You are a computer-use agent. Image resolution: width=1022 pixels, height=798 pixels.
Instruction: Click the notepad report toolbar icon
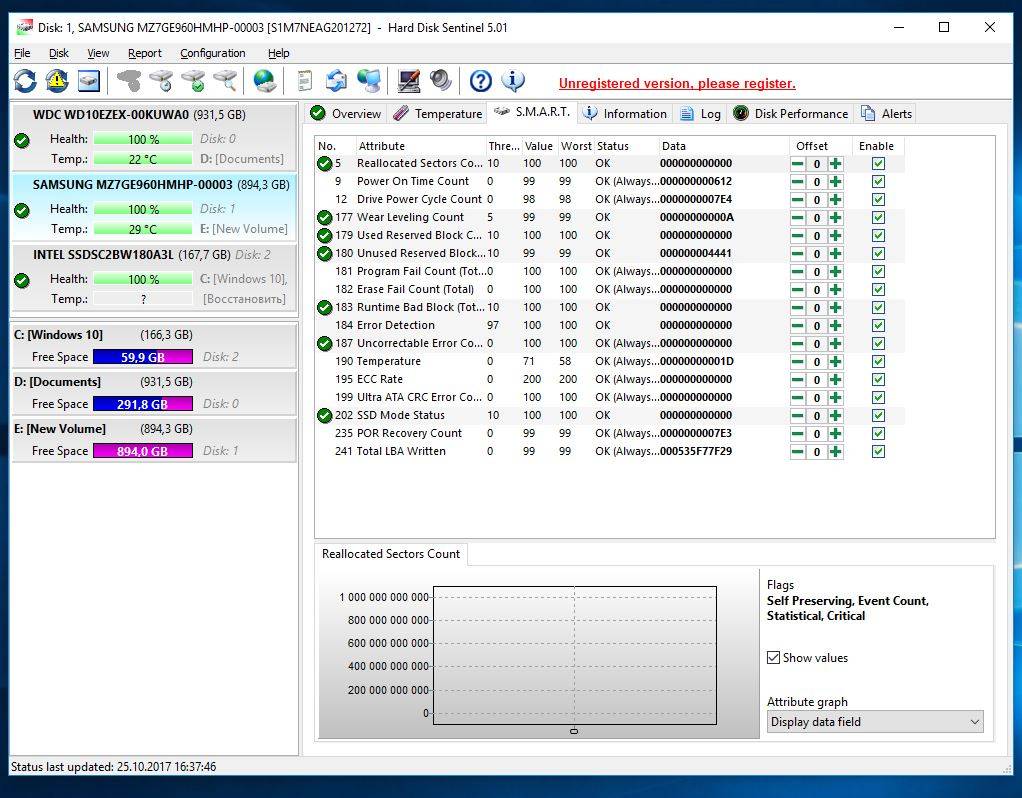coord(304,81)
